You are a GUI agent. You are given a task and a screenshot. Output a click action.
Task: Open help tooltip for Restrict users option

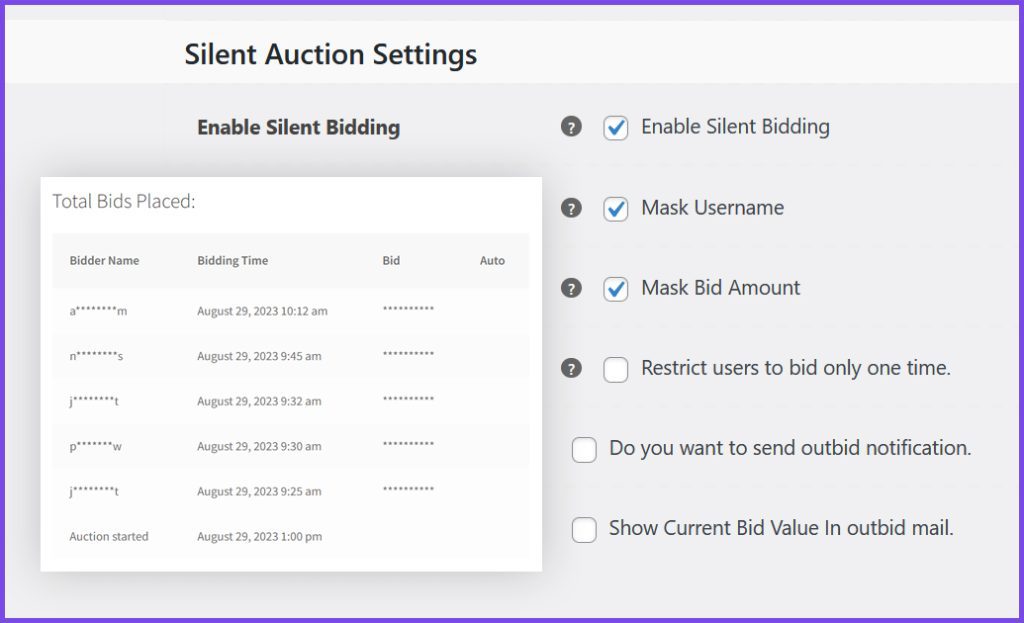pos(571,368)
